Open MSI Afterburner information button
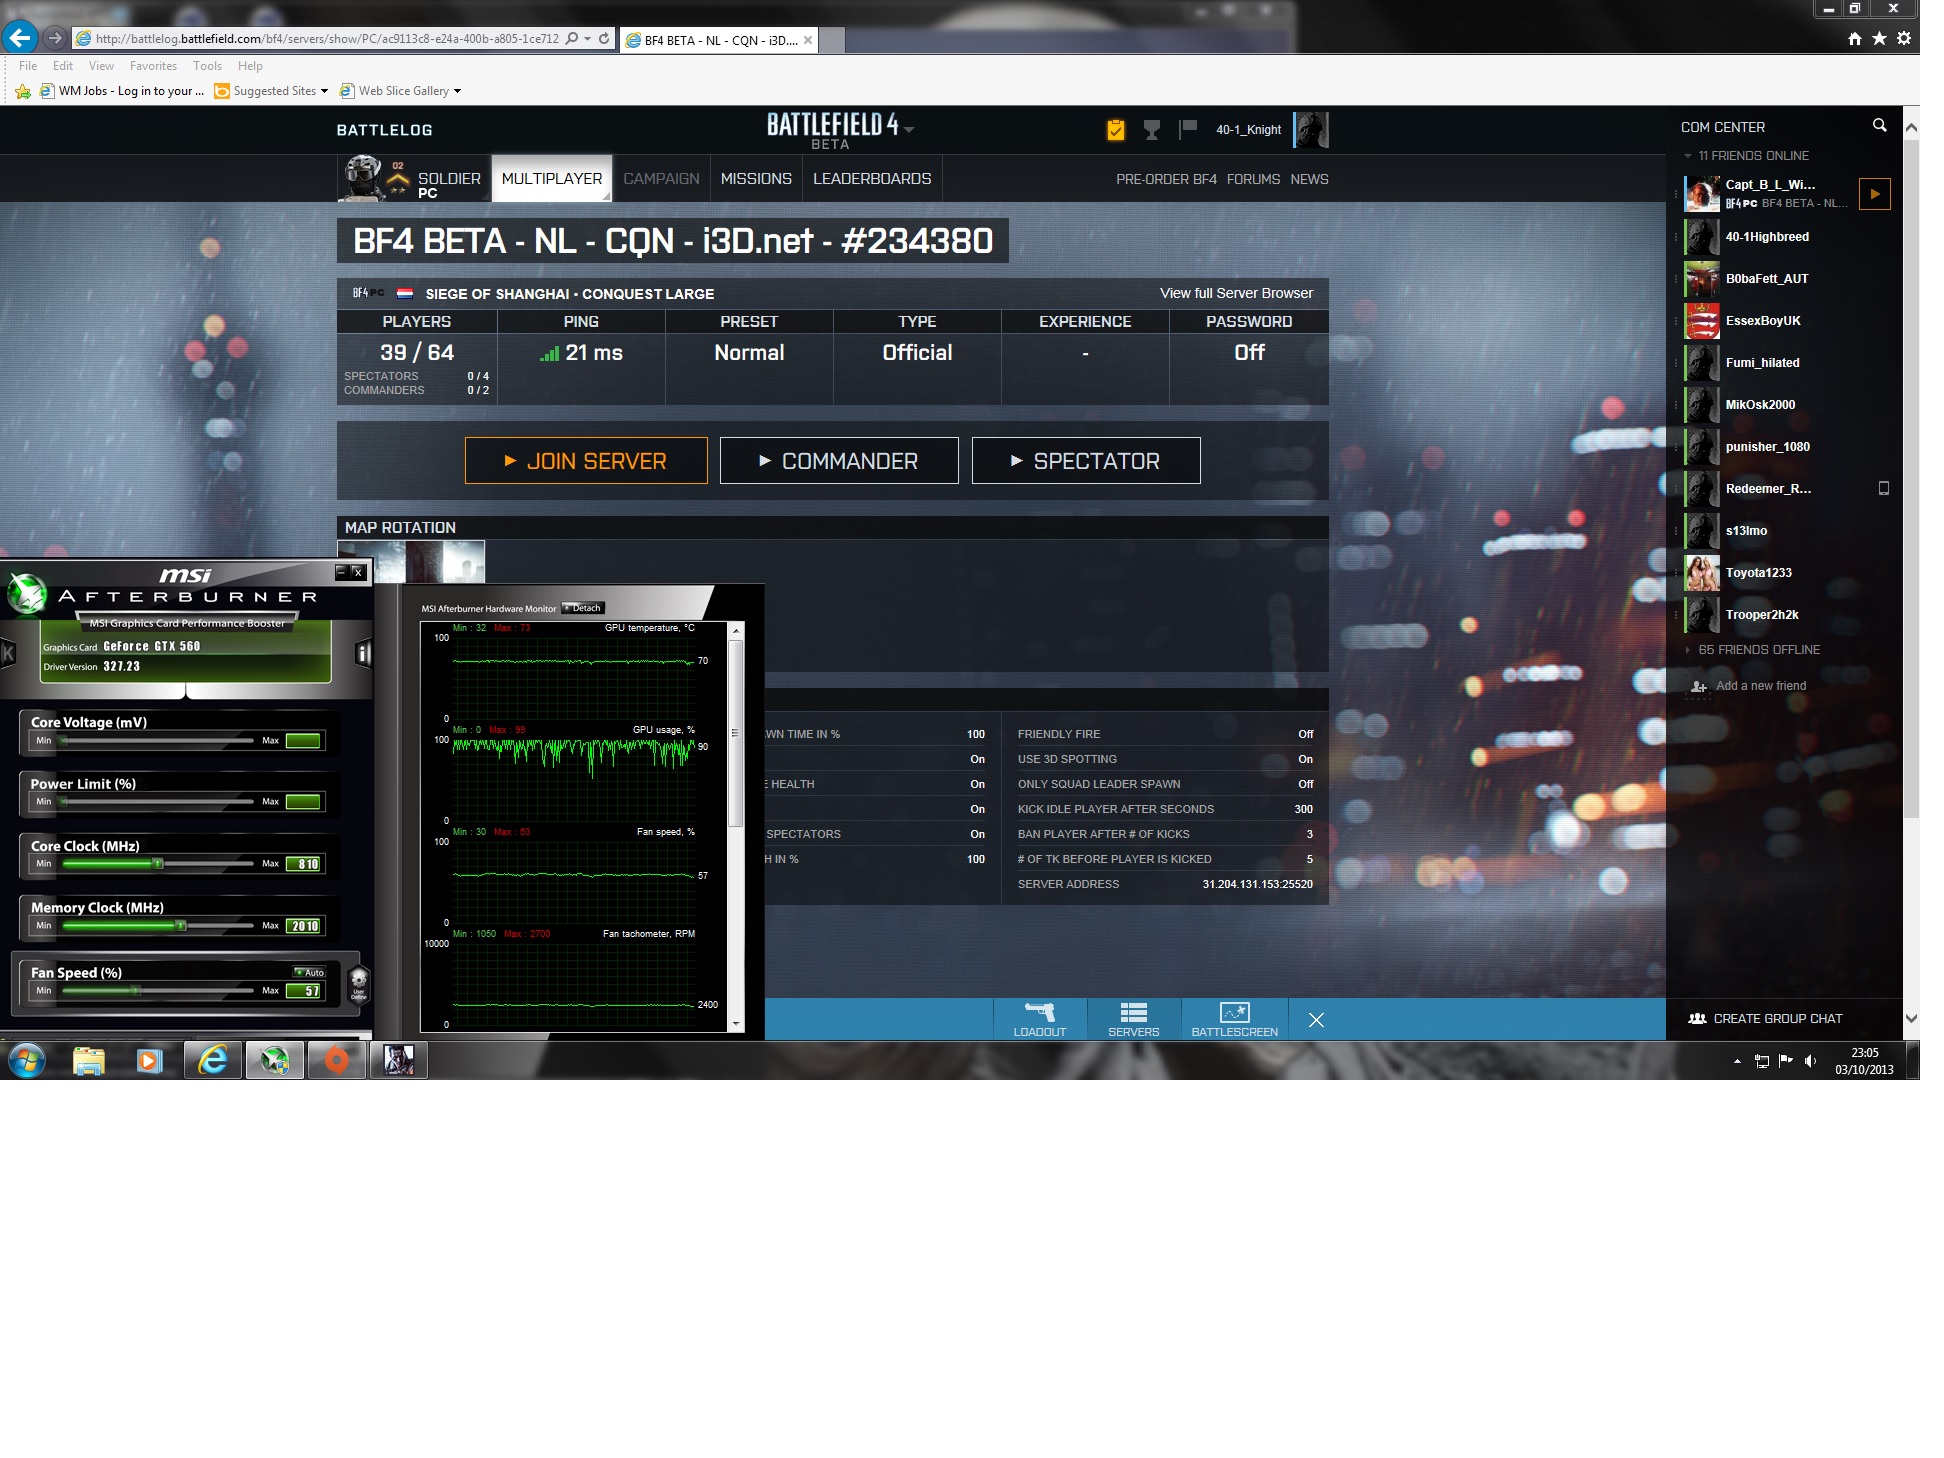1944x1458 pixels. point(363,654)
